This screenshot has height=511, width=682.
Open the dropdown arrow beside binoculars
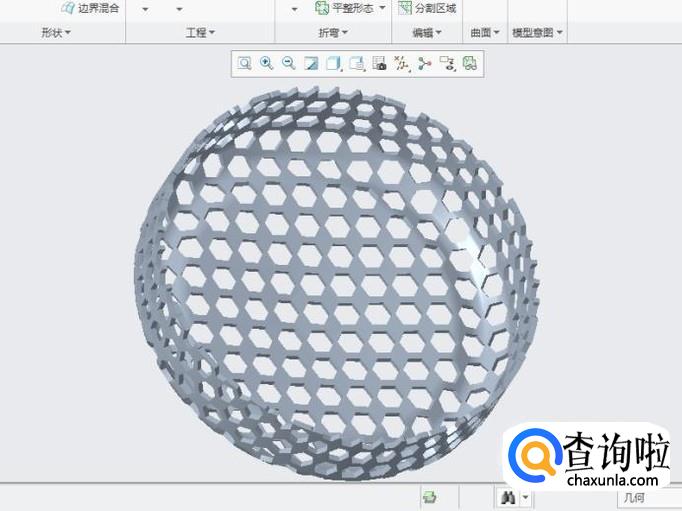point(525,497)
